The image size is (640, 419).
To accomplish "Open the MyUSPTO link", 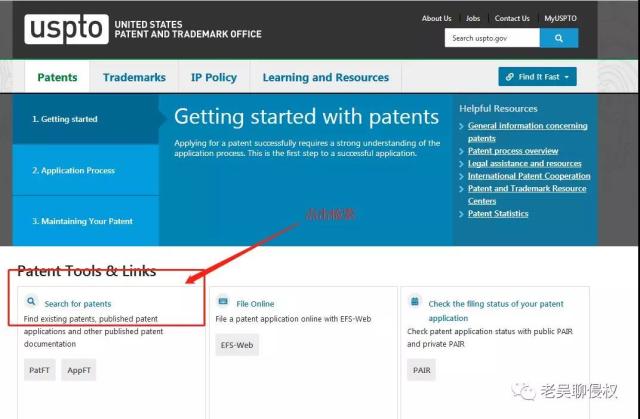I will tap(560, 18).
